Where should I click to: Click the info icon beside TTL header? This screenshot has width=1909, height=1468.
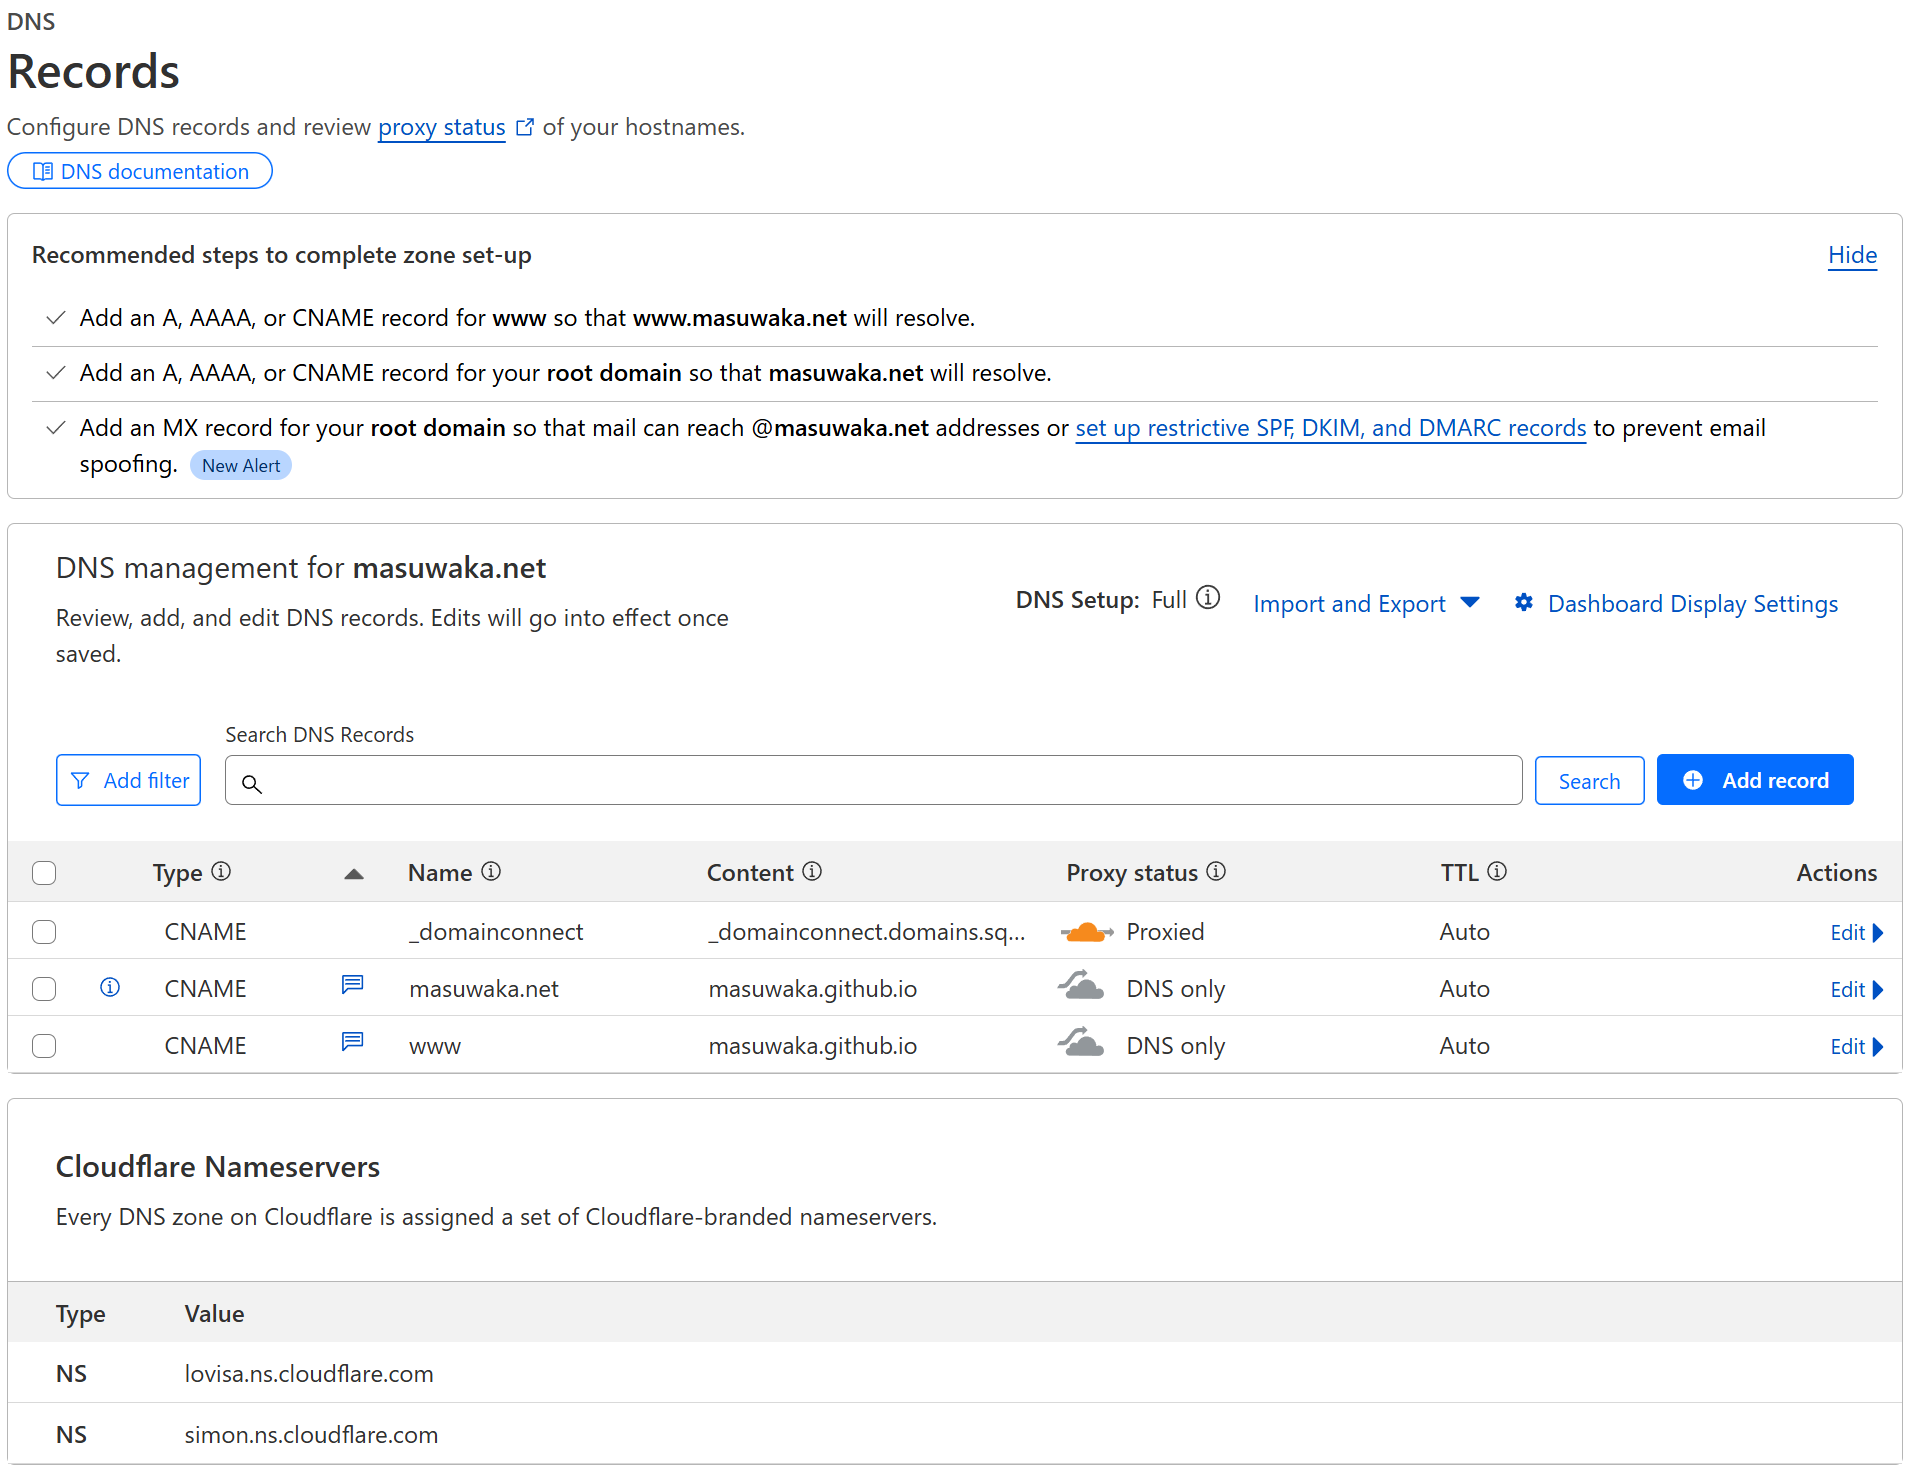(1497, 872)
